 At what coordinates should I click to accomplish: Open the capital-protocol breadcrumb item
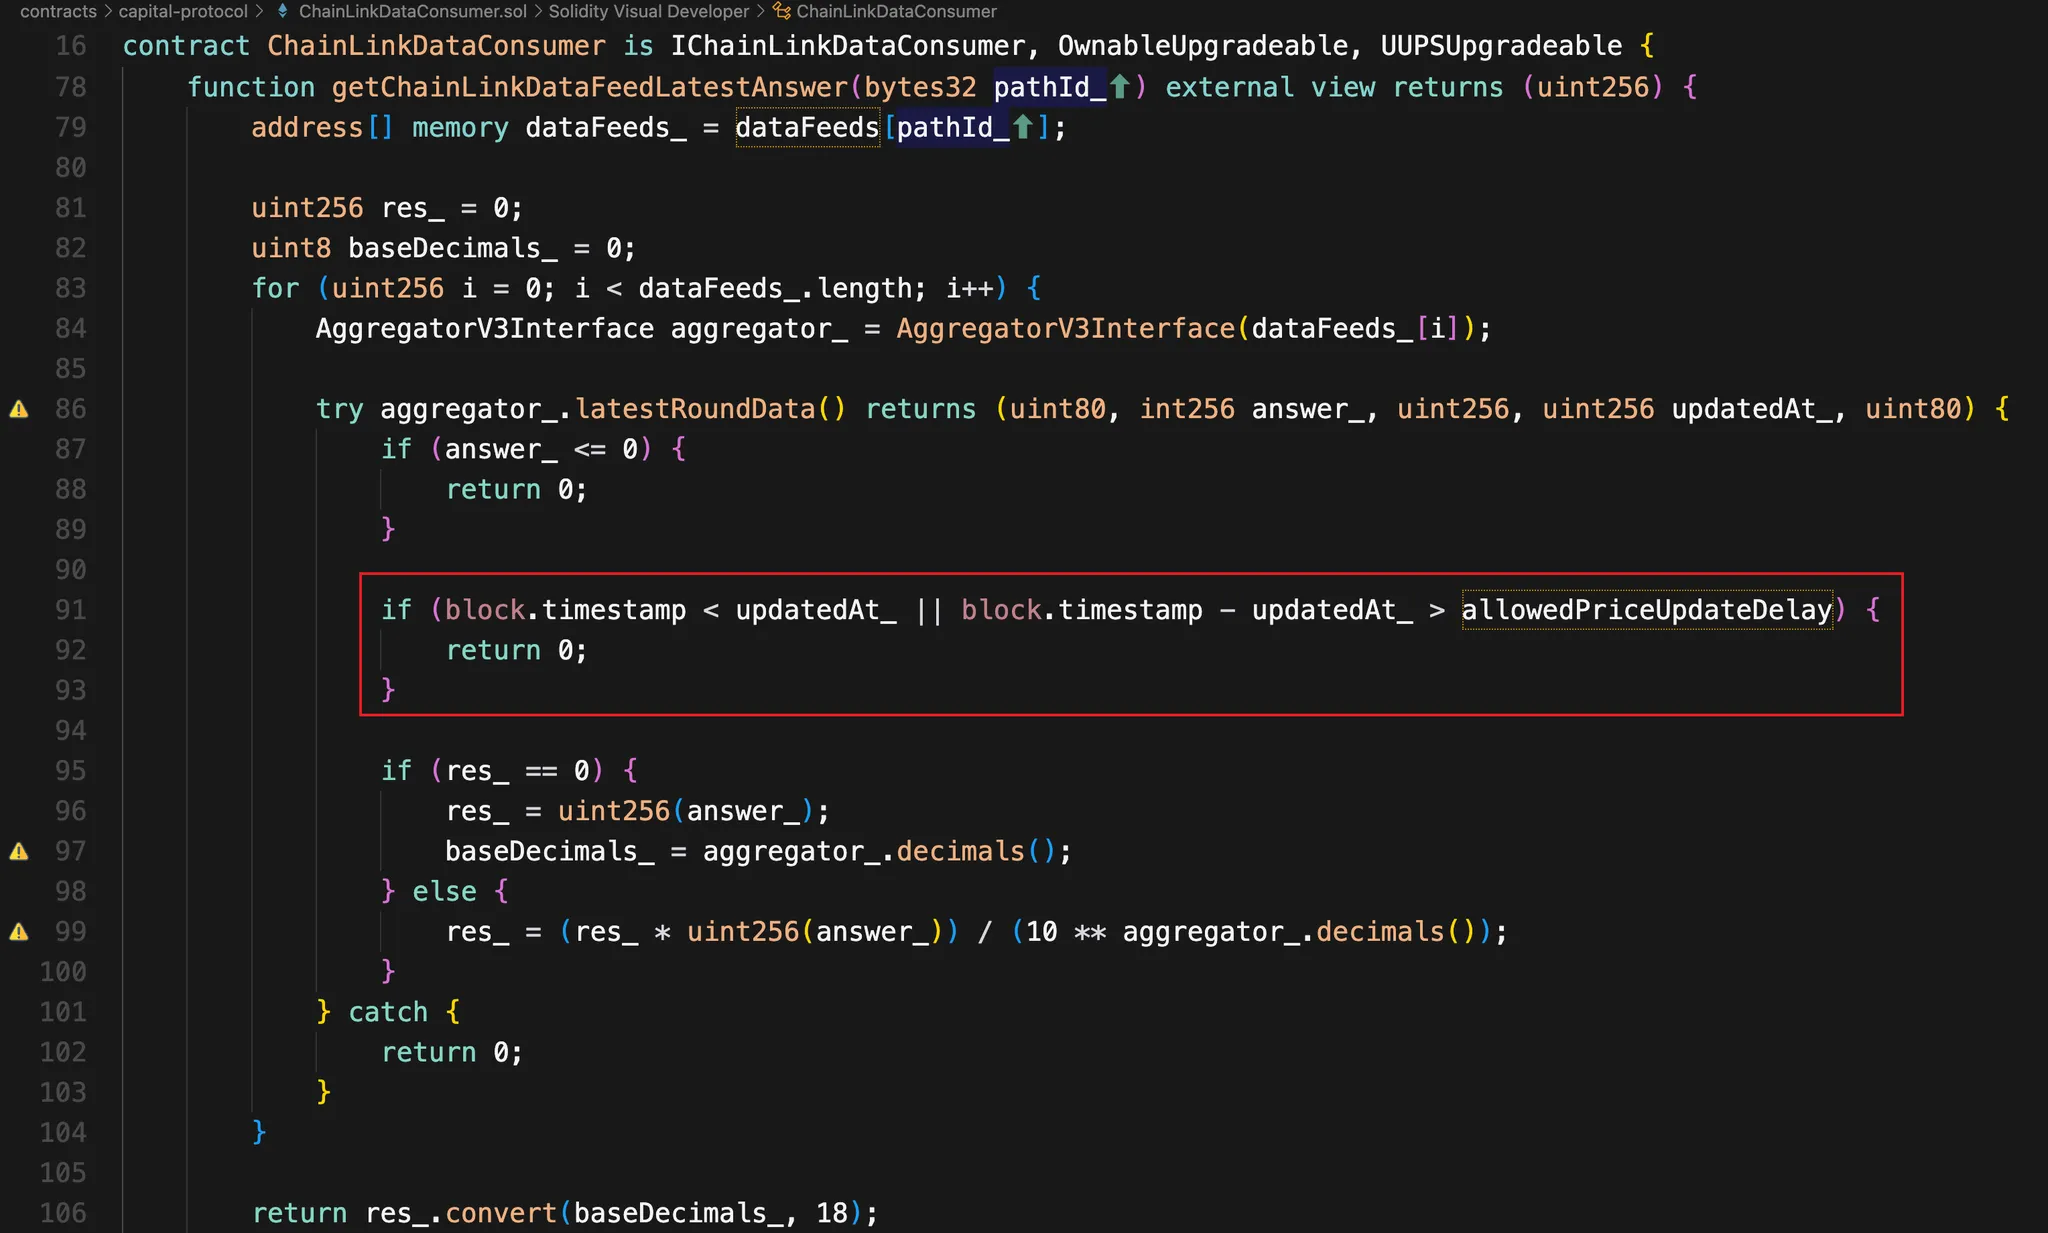tap(183, 11)
